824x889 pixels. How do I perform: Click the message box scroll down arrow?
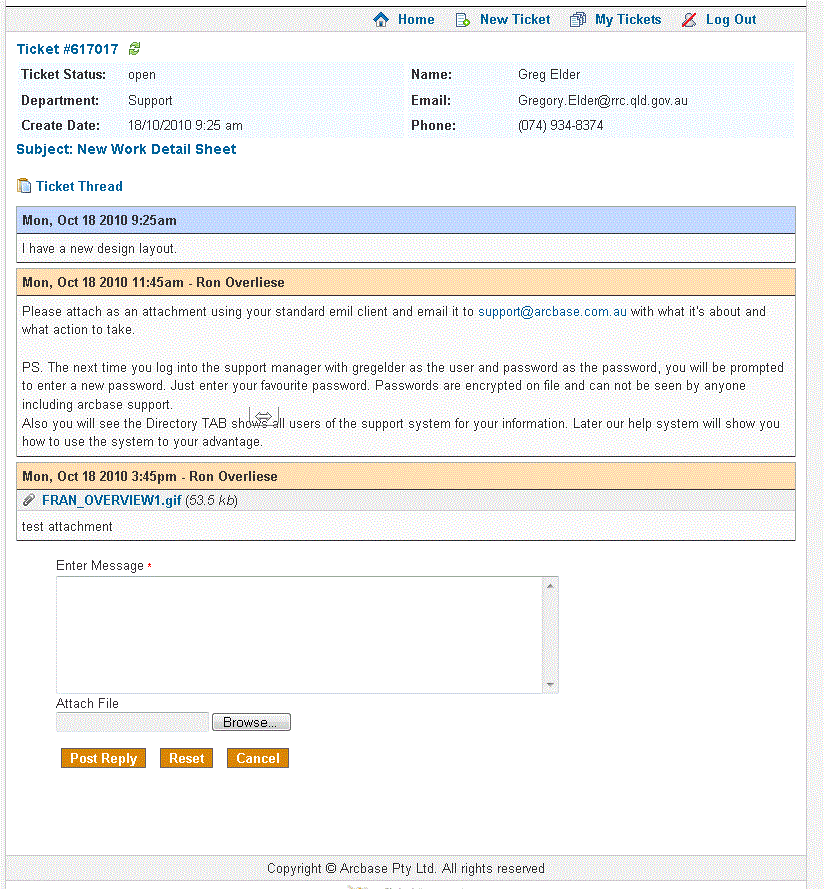coord(550,684)
